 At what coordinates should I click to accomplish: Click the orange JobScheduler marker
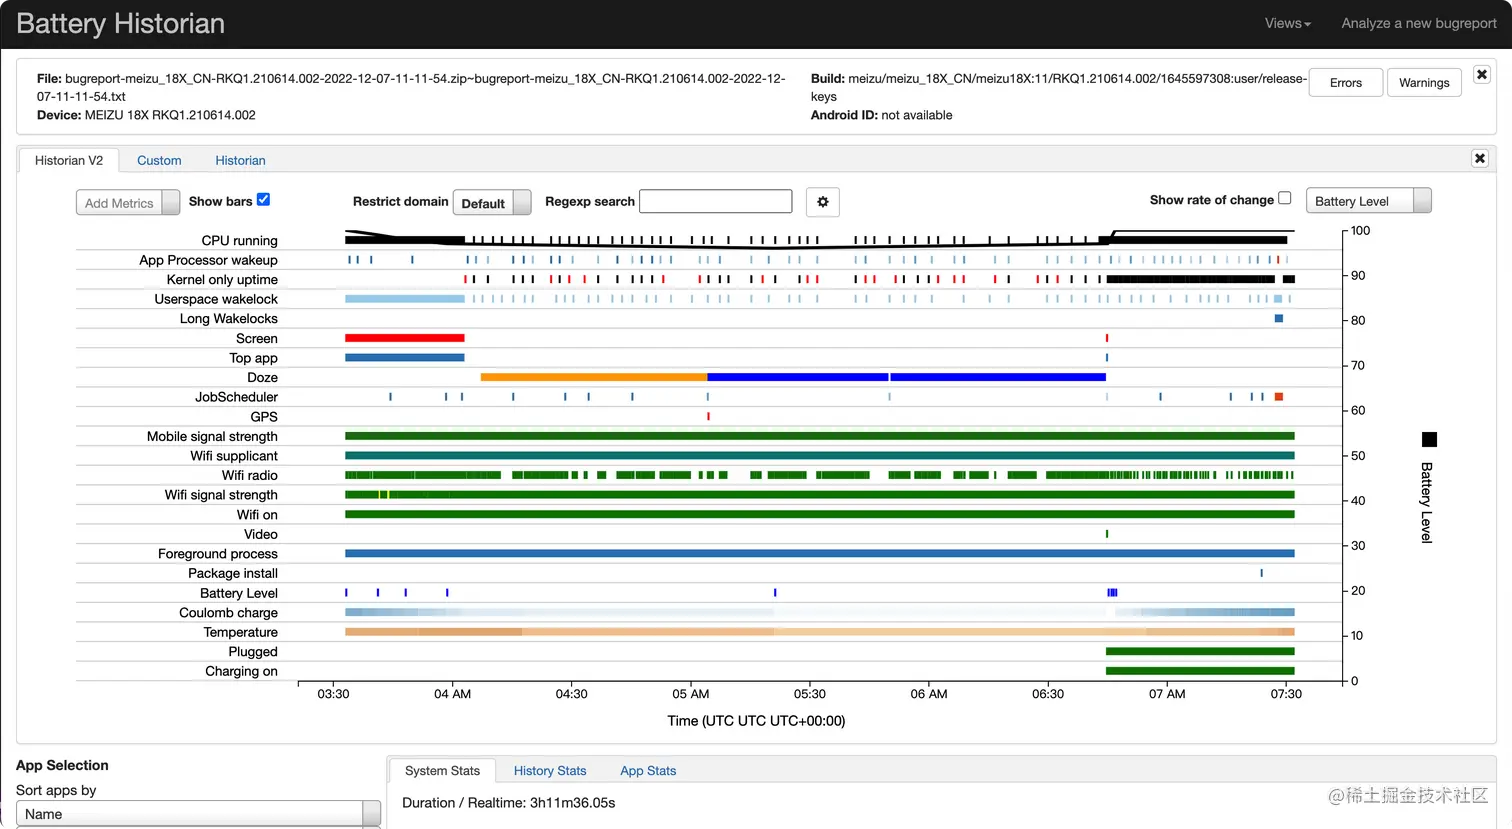coord(1279,397)
